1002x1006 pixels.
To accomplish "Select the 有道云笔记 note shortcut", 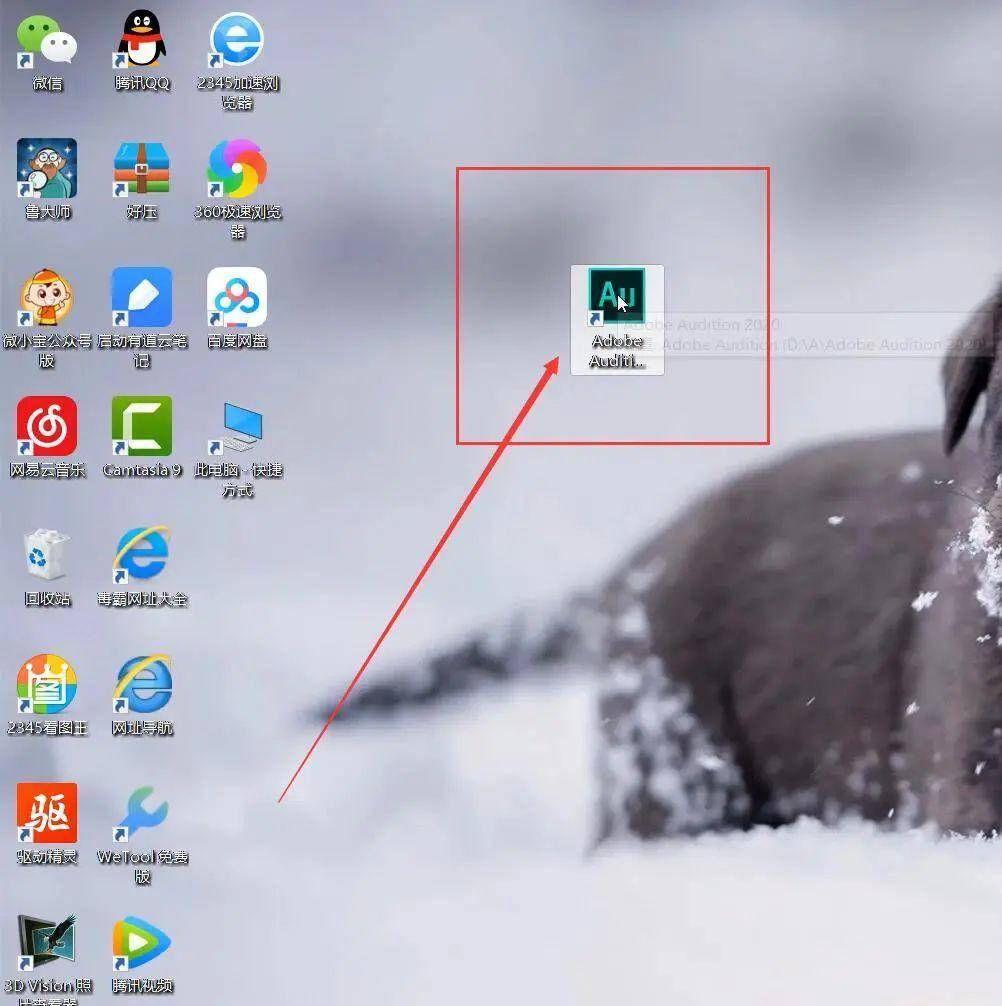I will [x=142, y=298].
